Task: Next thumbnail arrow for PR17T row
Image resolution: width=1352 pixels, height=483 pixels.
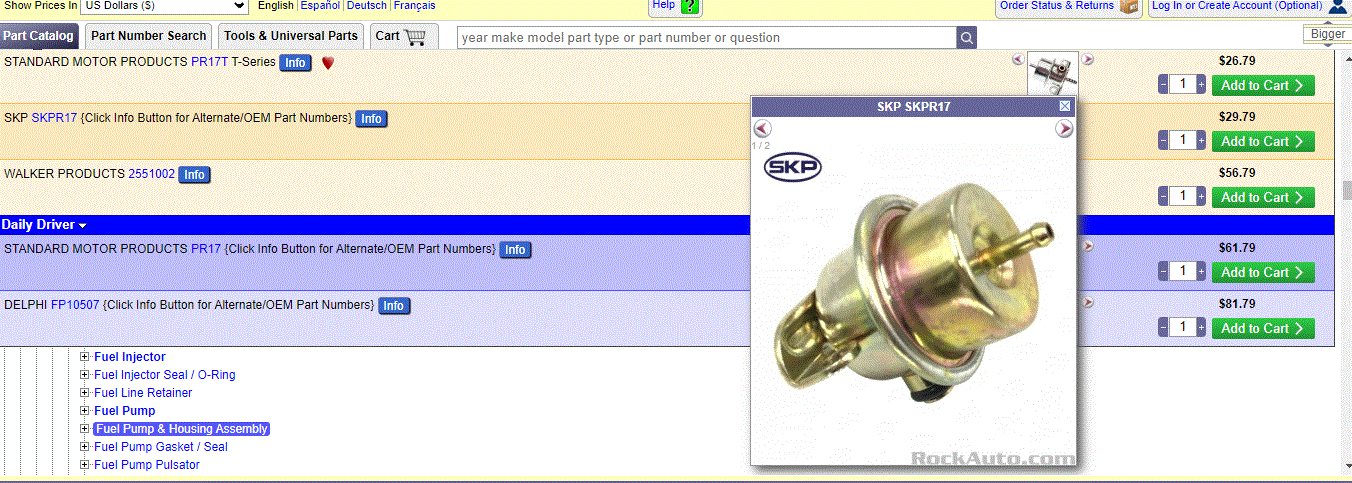Action: tap(1088, 59)
